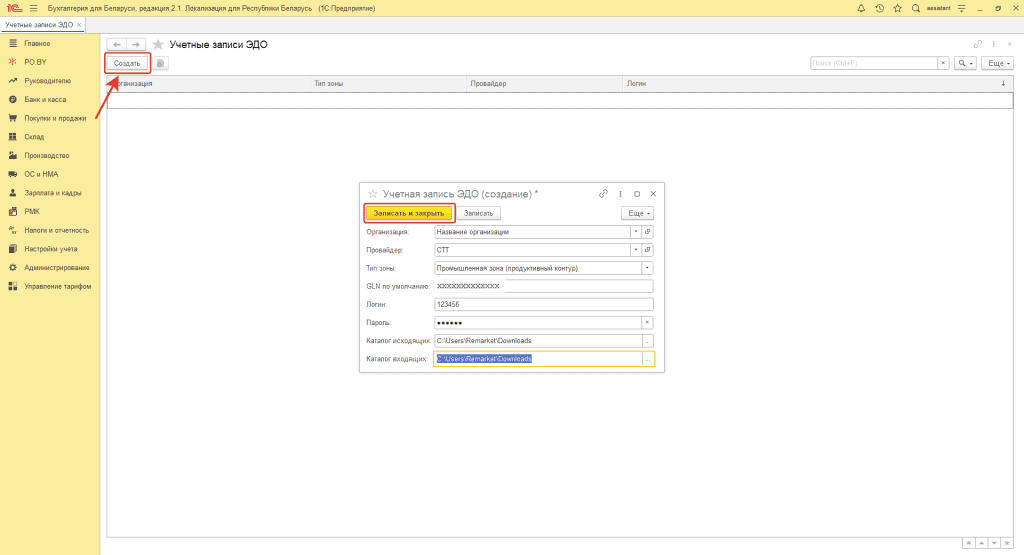
Task: Open favorites star in title bar
Action: click(897, 8)
